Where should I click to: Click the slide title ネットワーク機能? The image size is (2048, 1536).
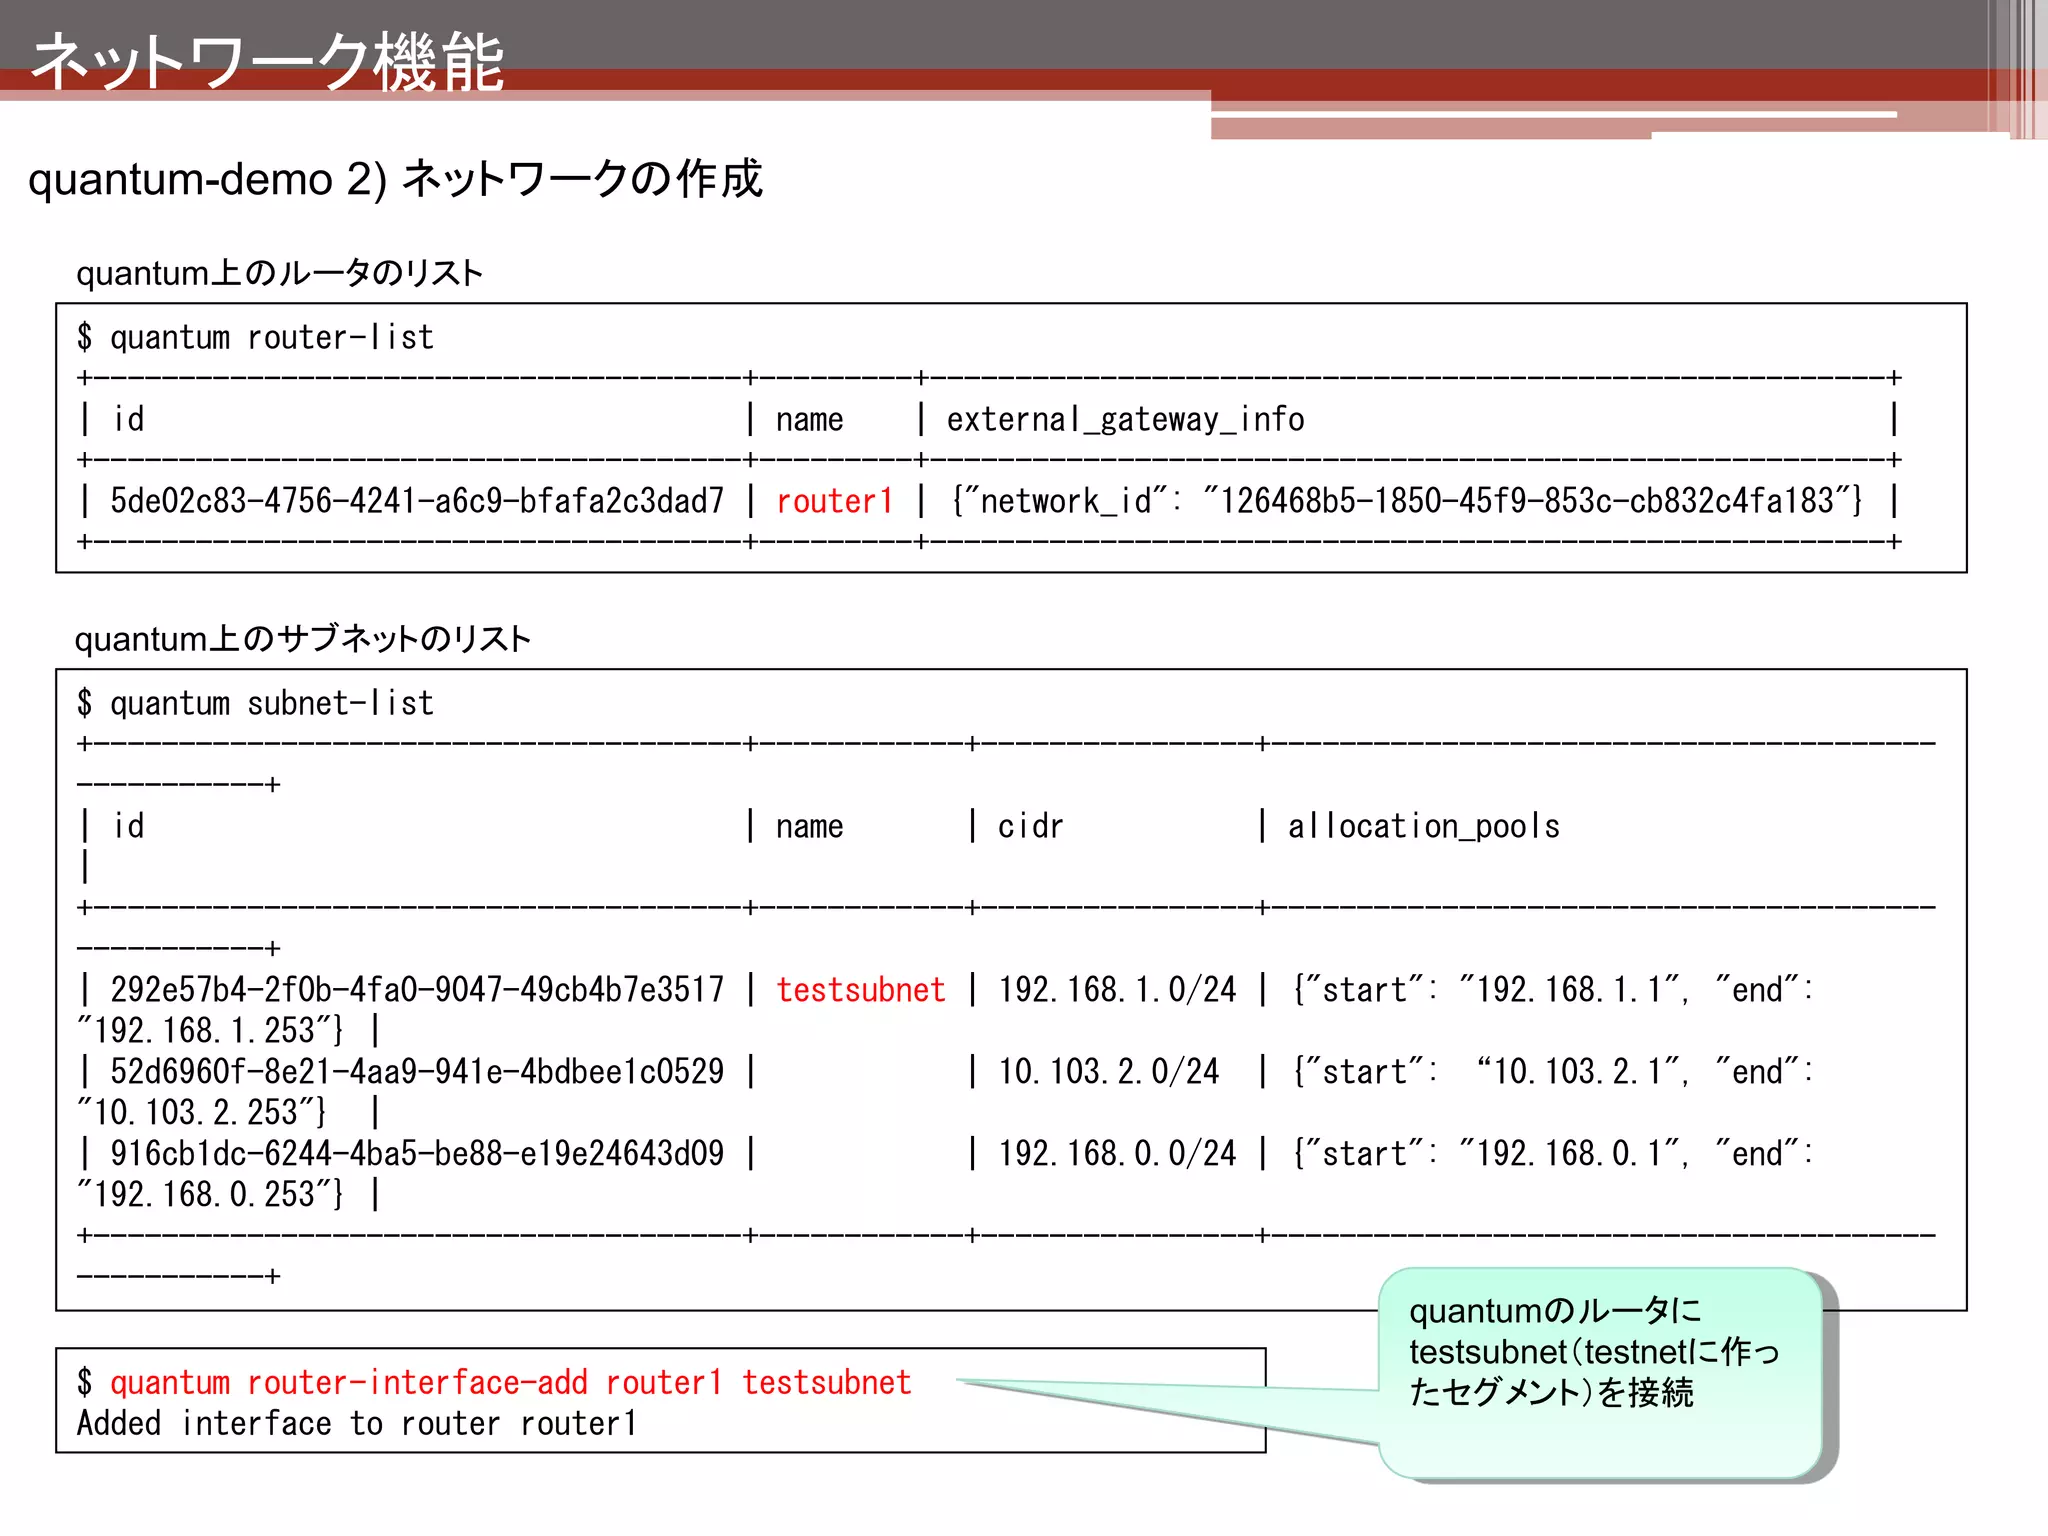[x=267, y=62]
